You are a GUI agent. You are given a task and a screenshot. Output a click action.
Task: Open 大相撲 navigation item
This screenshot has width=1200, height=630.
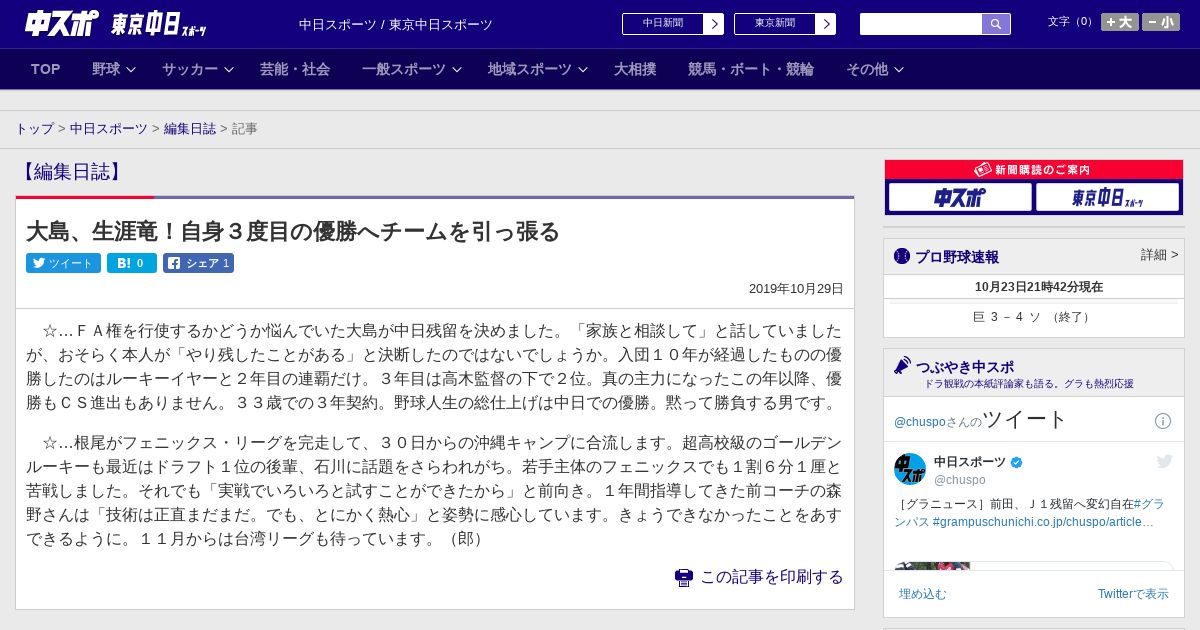[x=635, y=69]
